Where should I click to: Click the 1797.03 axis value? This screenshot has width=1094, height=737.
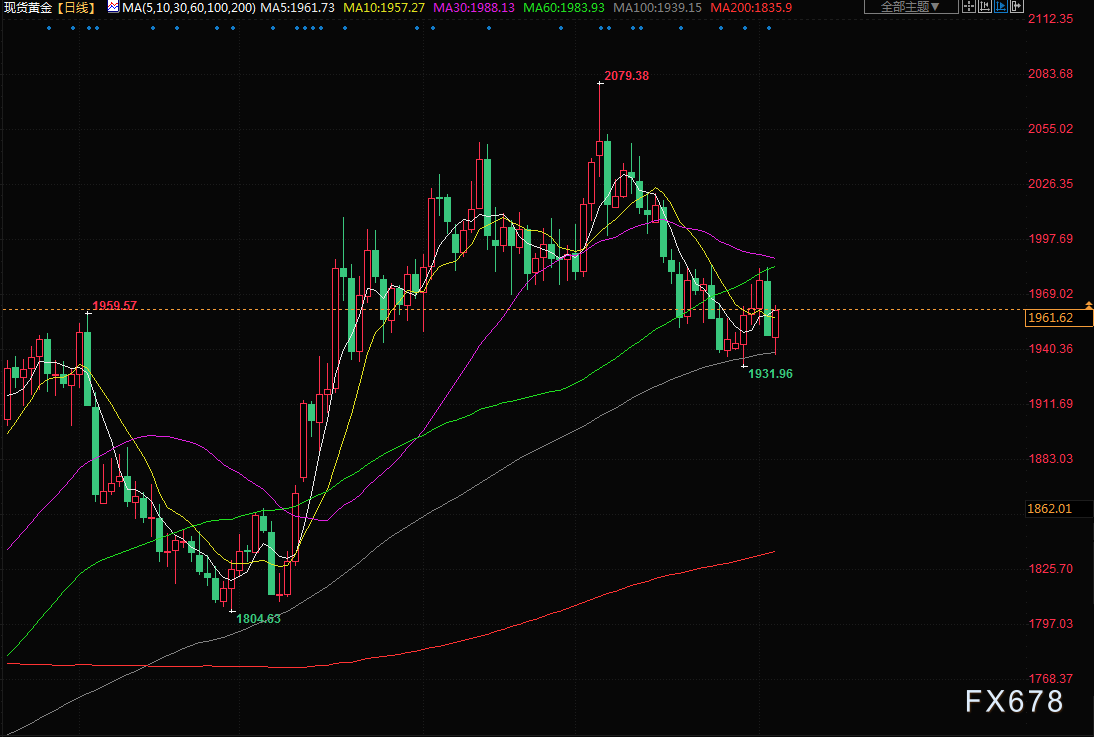(x=1051, y=623)
